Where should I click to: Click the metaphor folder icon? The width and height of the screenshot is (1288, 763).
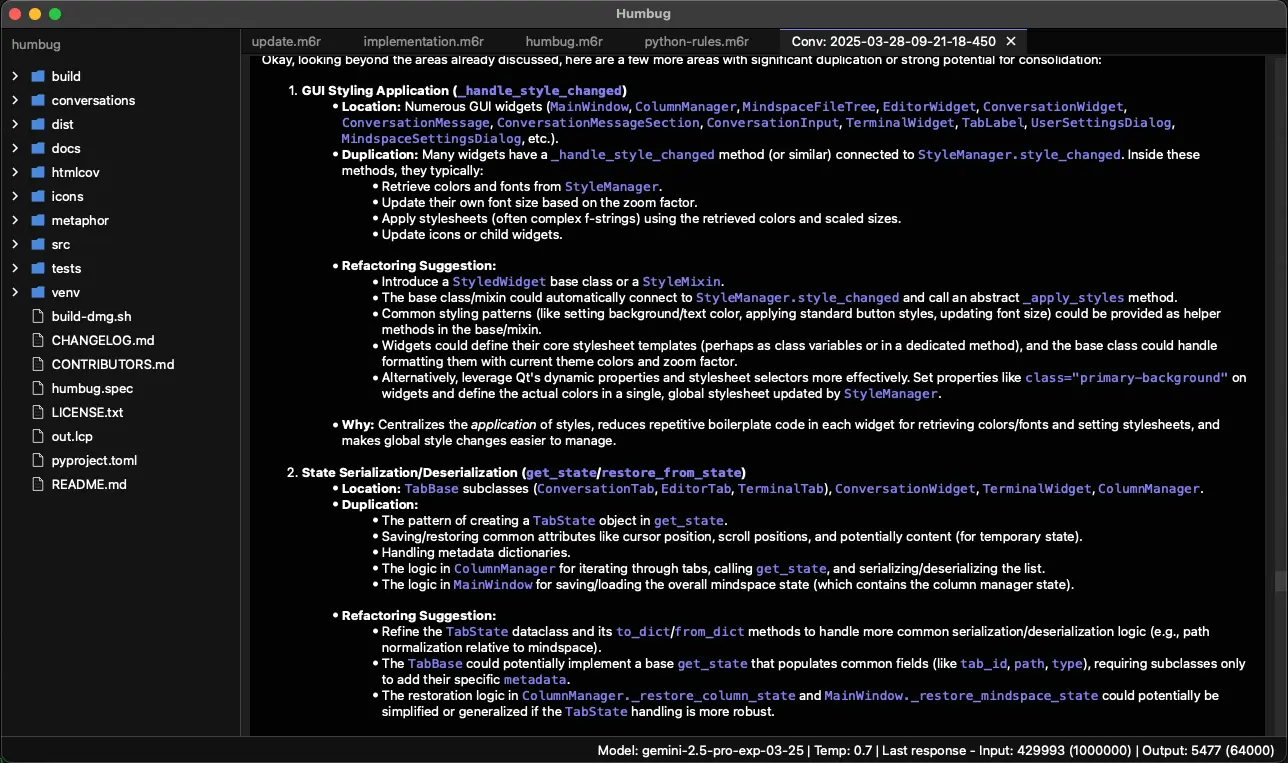coord(38,220)
